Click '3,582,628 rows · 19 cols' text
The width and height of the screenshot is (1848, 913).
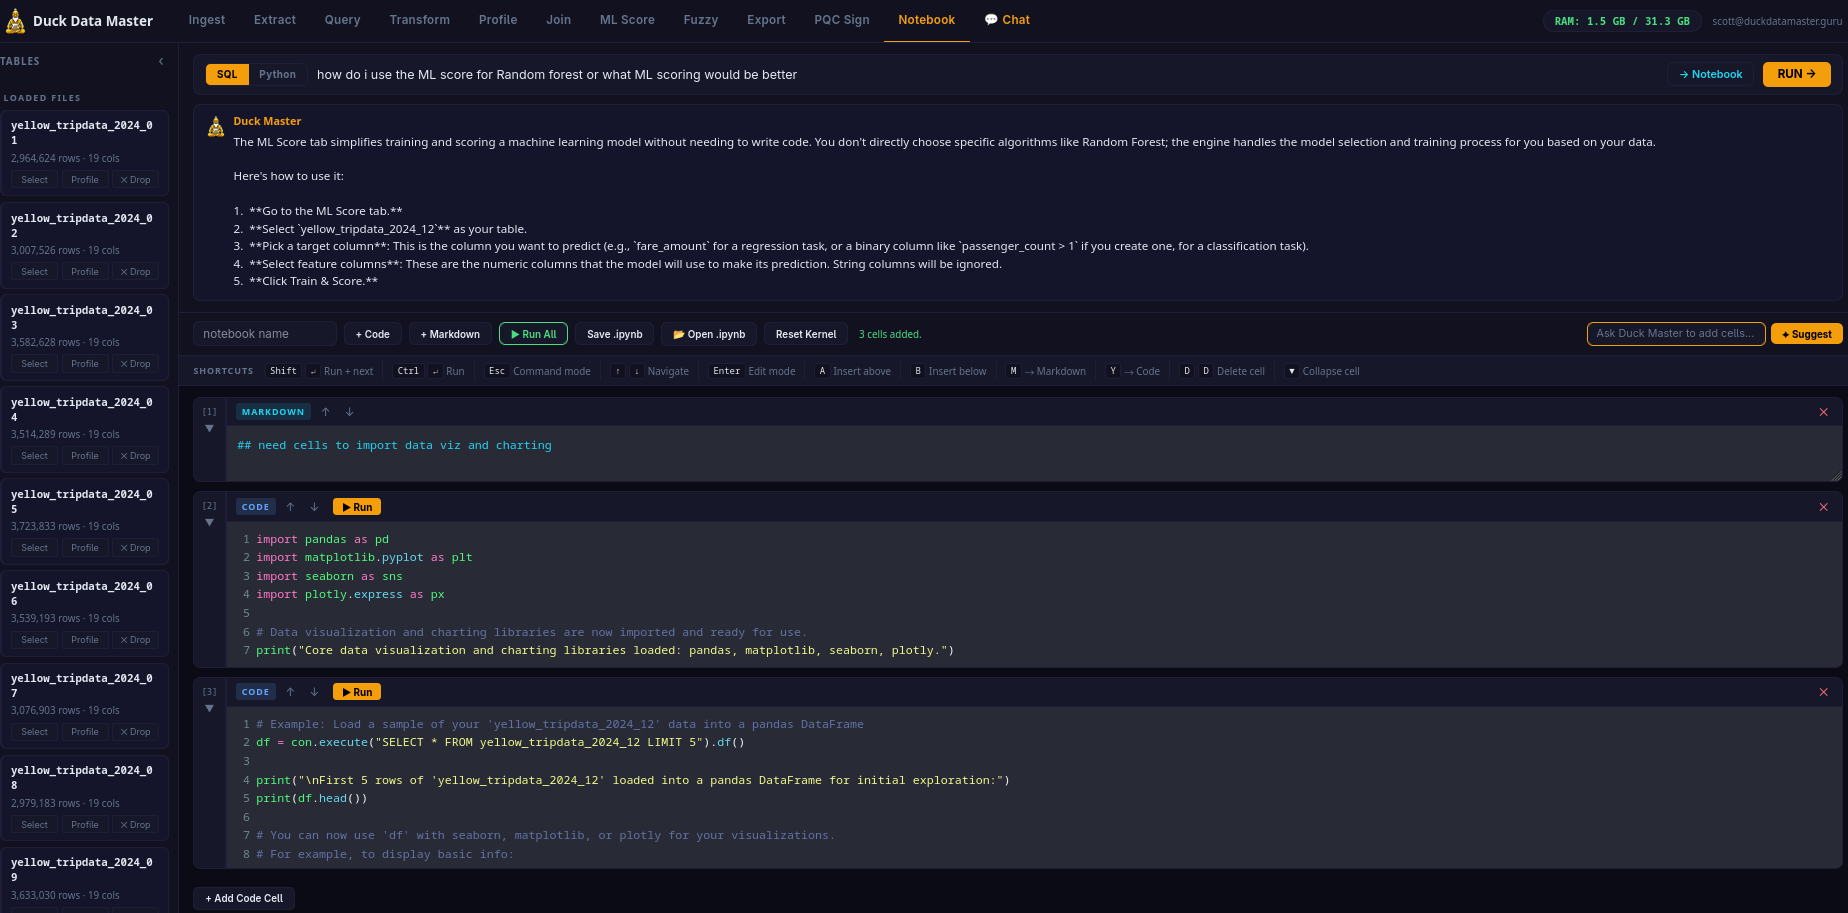point(65,343)
